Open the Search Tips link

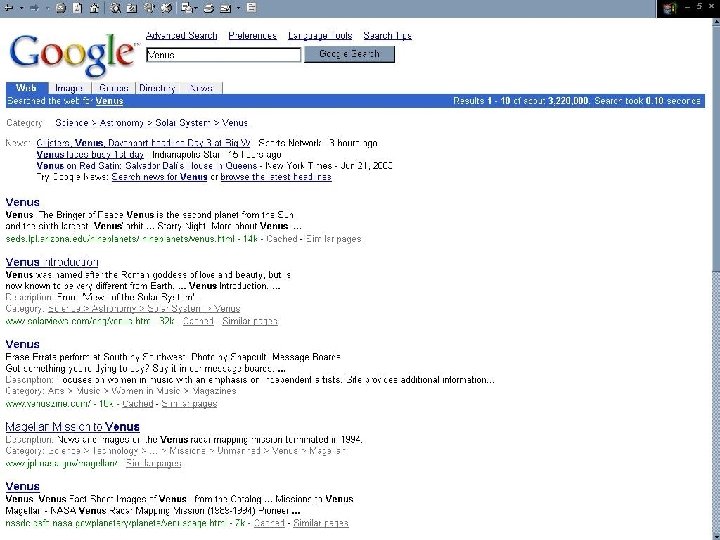[x=388, y=35]
